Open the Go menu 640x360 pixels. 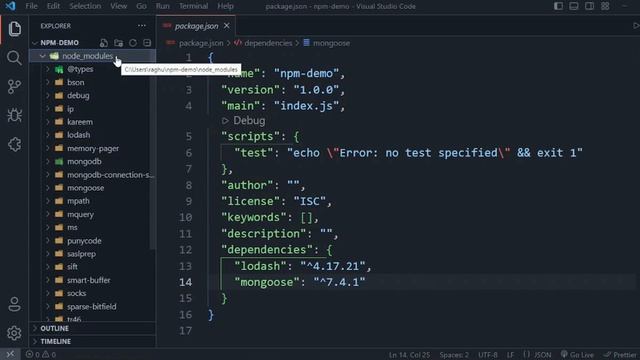click(141, 6)
